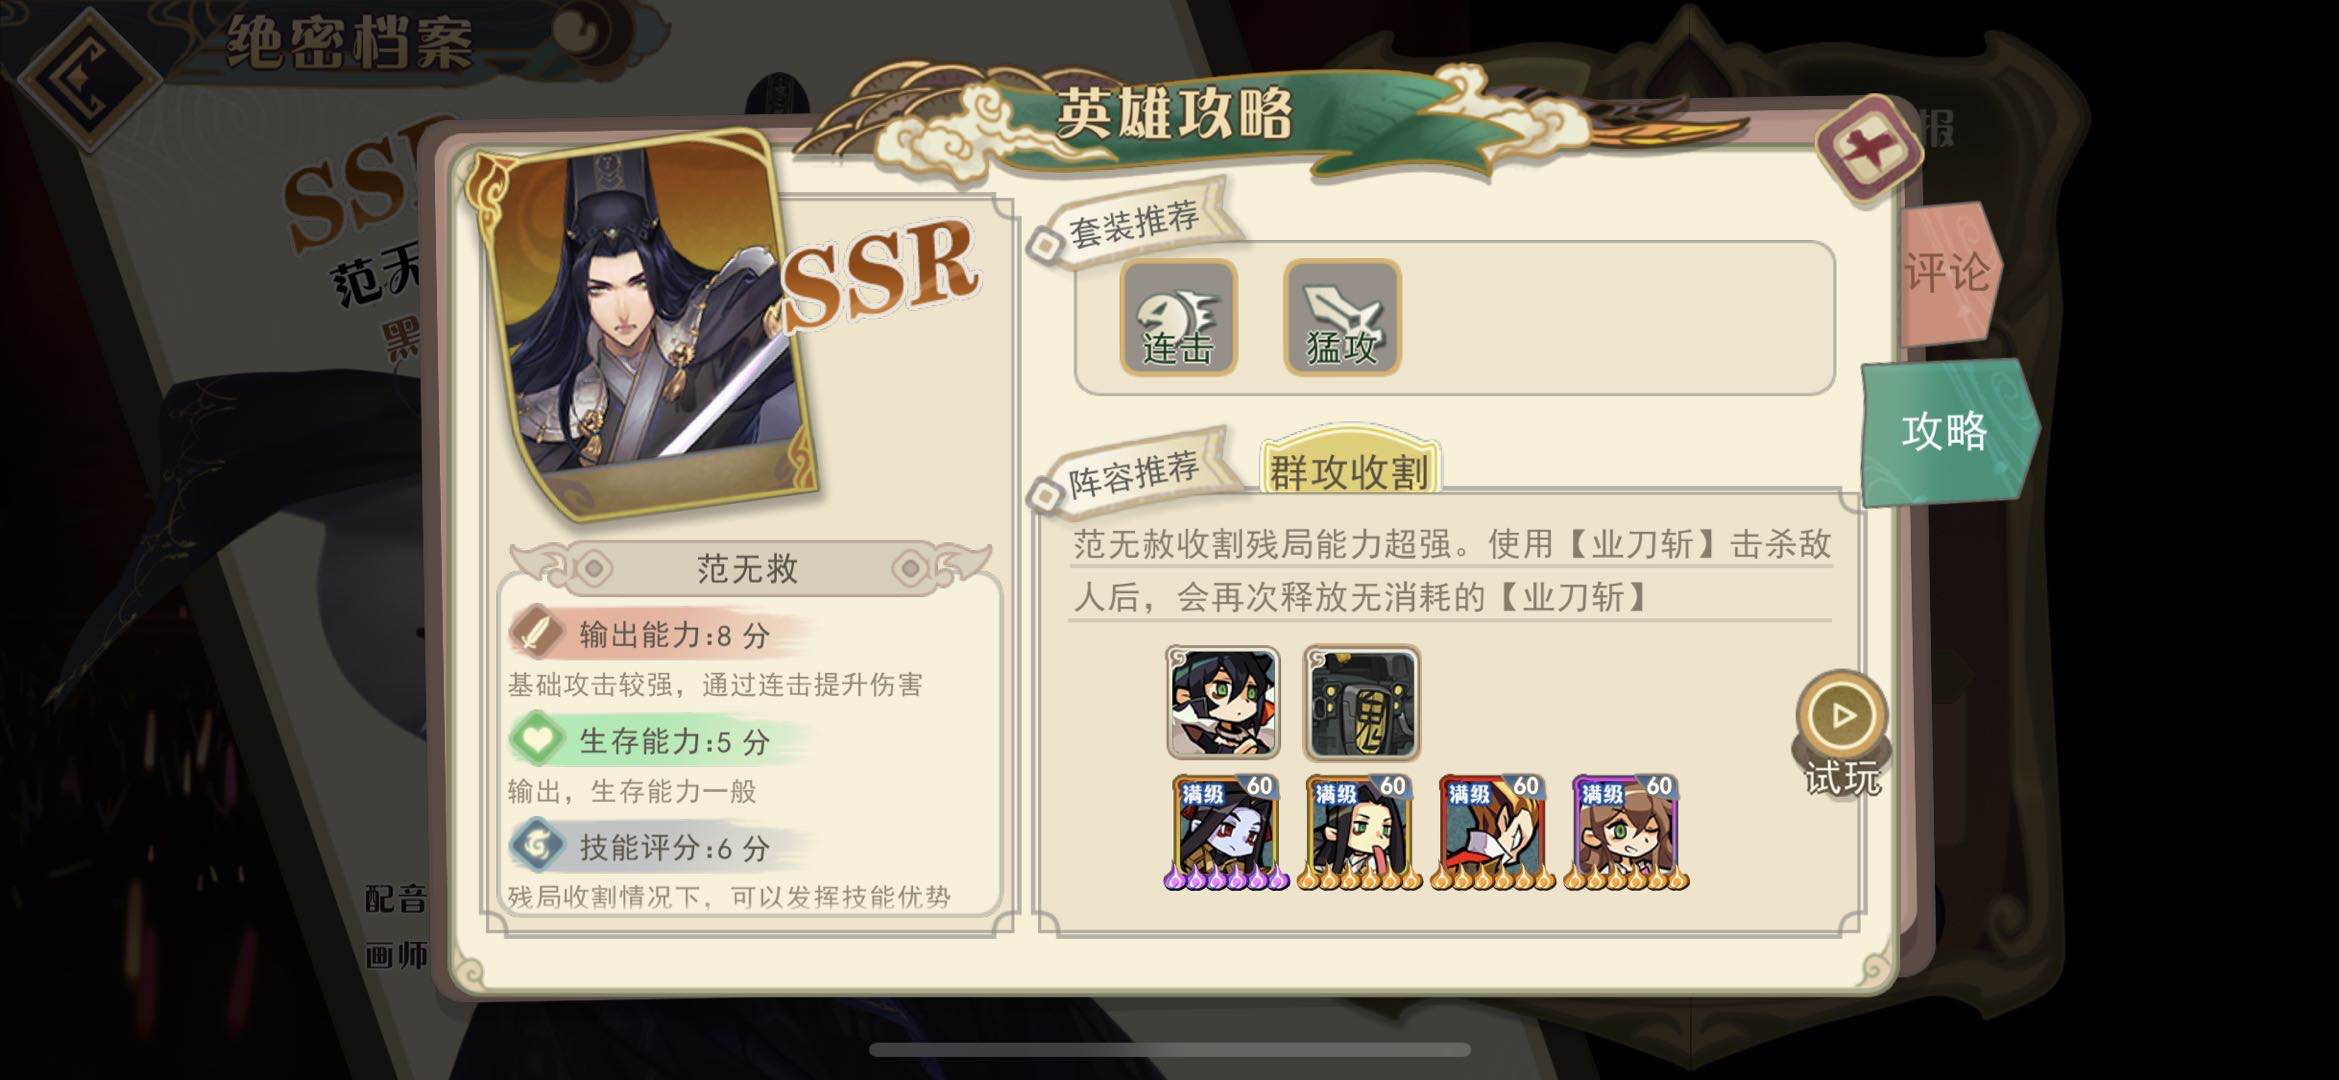The image size is (2339, 1080).
Task: Tap the dark cauldron artifact icon
Action: pyautogui.click(x=1362, y=702)
